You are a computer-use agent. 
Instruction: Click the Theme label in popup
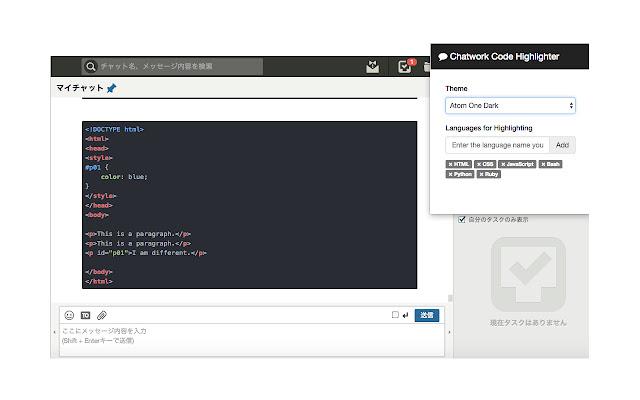[456, 89]
